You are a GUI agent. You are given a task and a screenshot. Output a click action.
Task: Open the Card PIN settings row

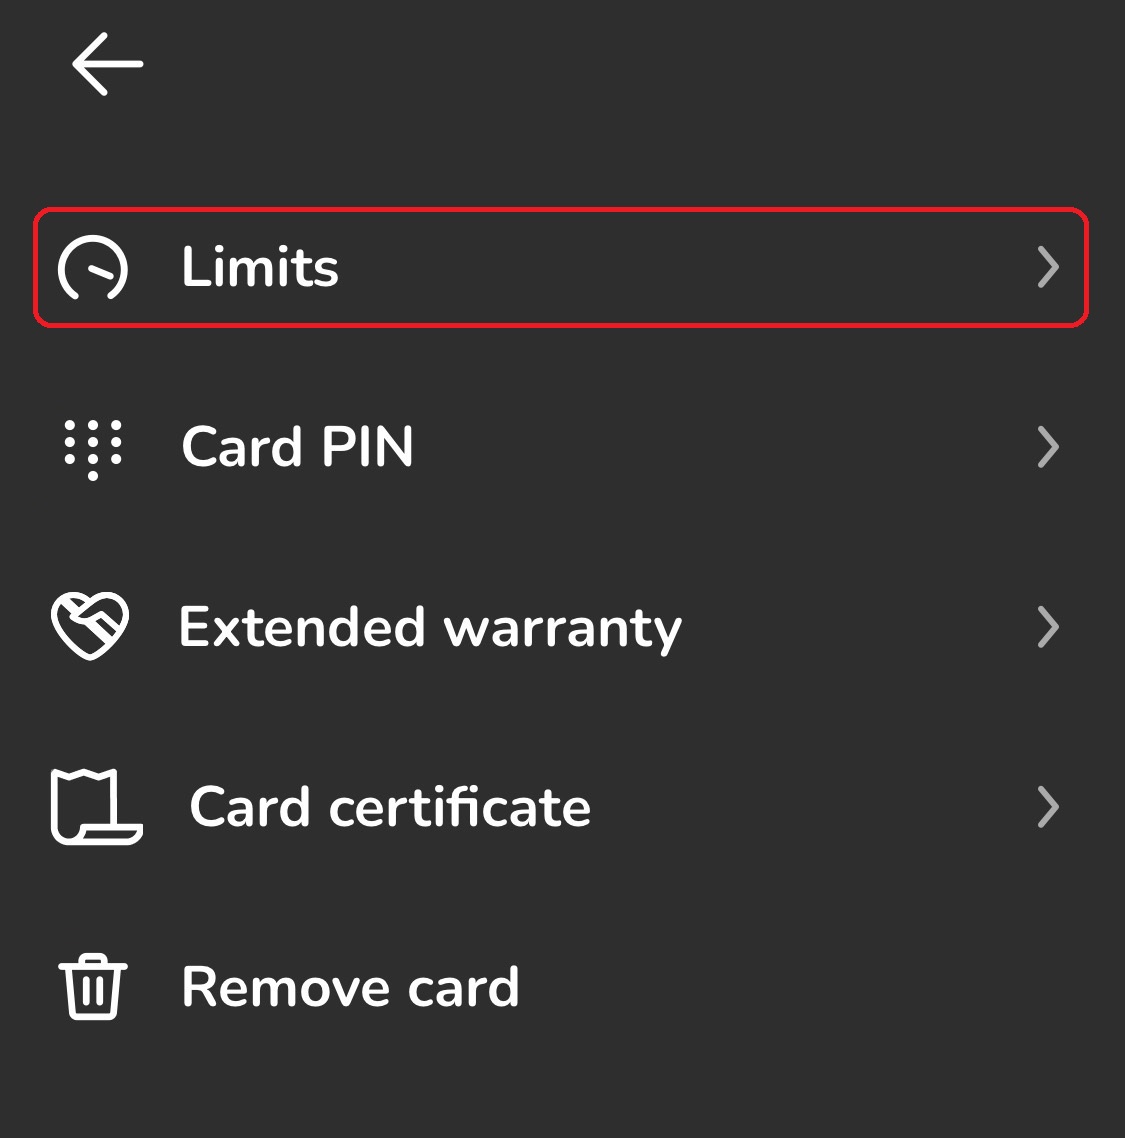tap(561, 447)
